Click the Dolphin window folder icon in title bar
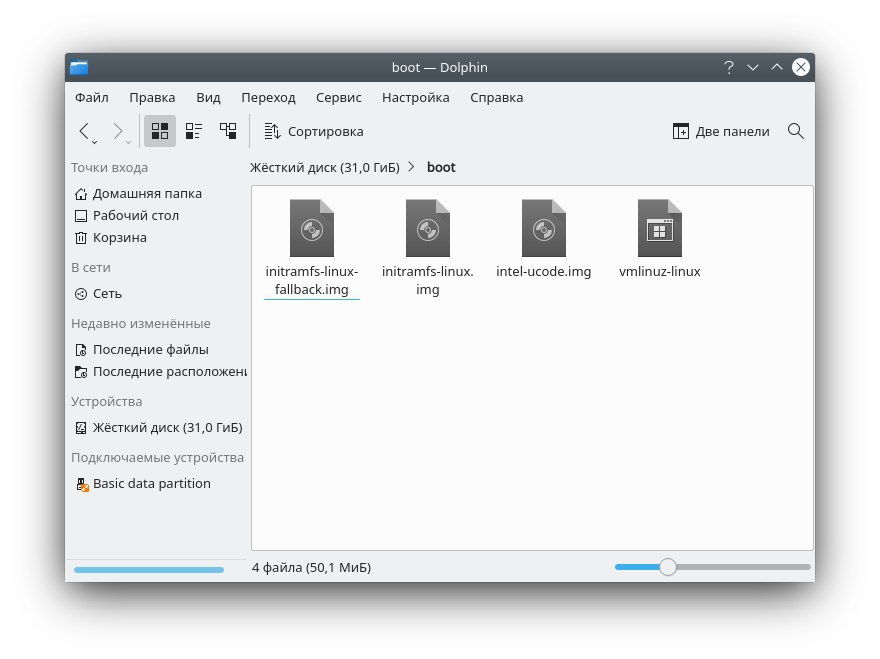880x659 pixels. pyautogui.click(x=79, y=67)
